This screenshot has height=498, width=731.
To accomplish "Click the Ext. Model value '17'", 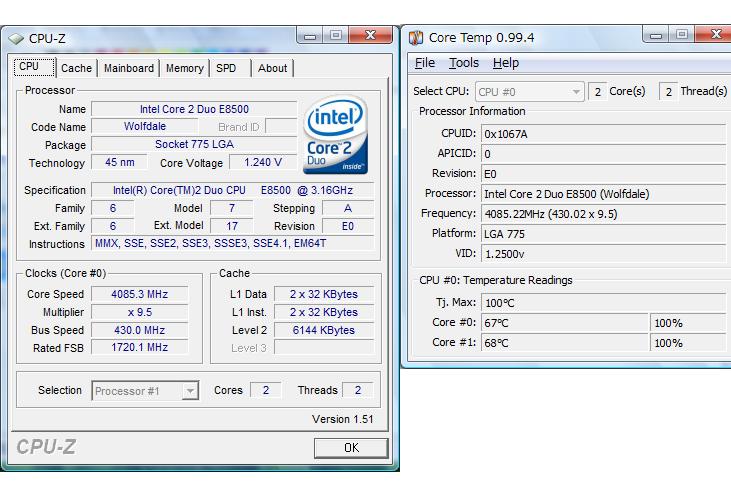I will (x=232, y=226).
